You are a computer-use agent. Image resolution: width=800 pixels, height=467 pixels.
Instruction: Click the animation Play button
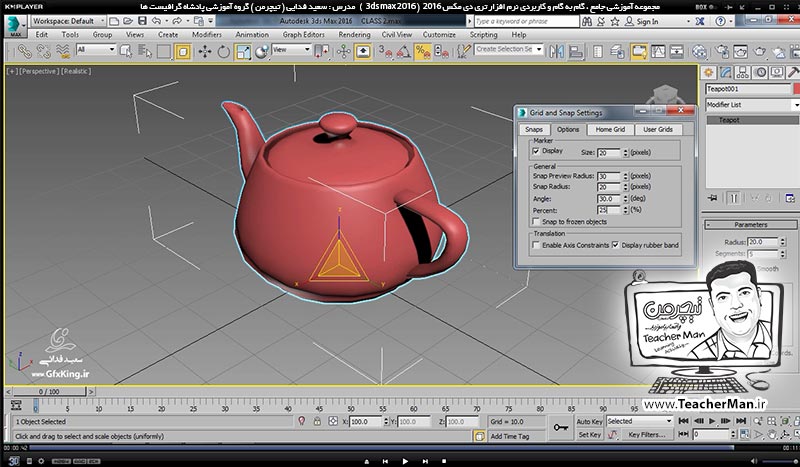point(712,421)
